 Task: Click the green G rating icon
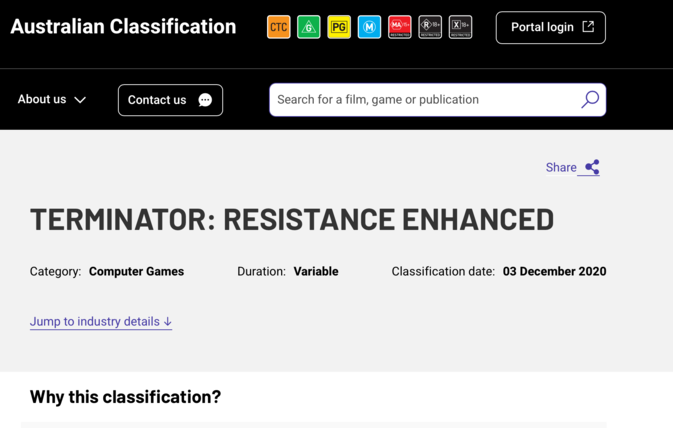pyautogui.click(x=309, y=27)
